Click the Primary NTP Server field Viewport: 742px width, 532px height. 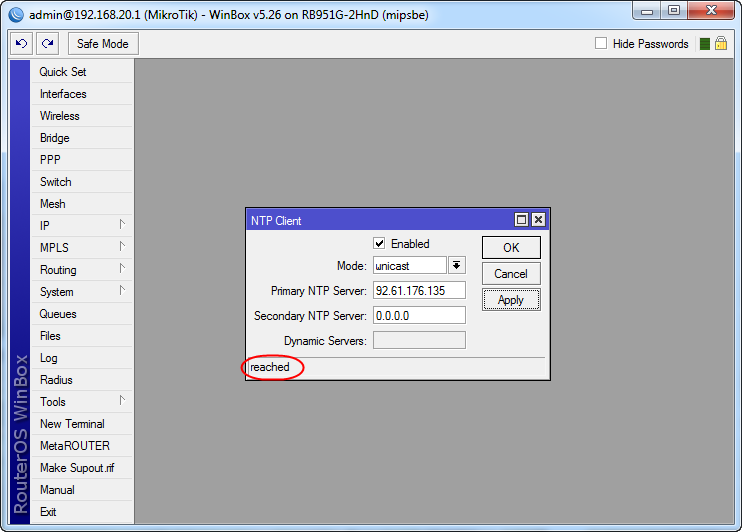419,291
